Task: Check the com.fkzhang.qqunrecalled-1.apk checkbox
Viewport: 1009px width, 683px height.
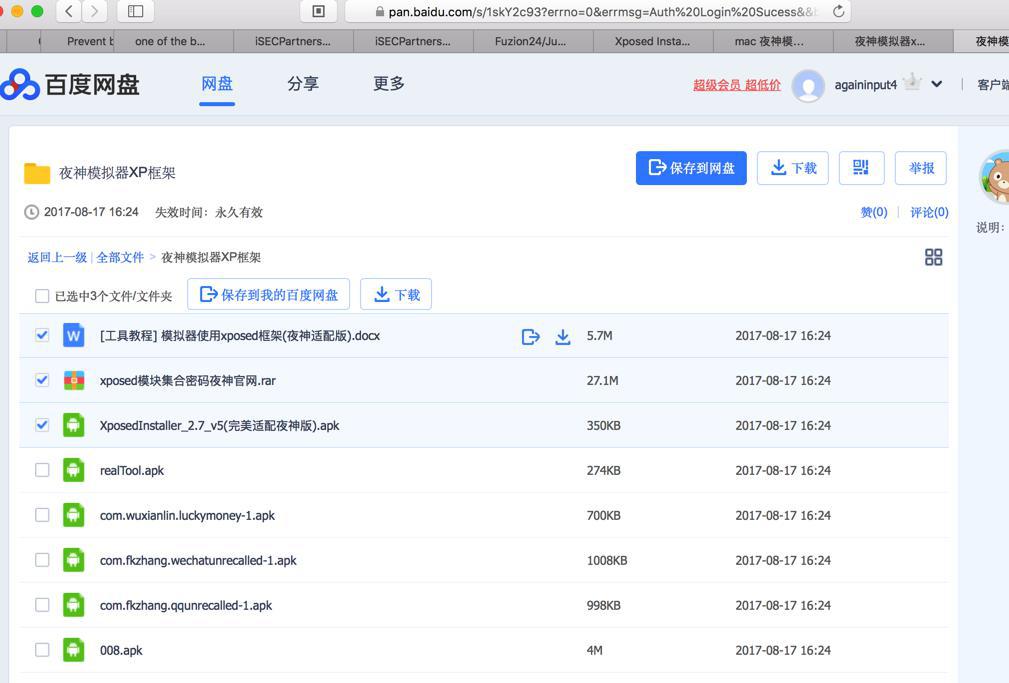Action: click(x=42, y=604)
